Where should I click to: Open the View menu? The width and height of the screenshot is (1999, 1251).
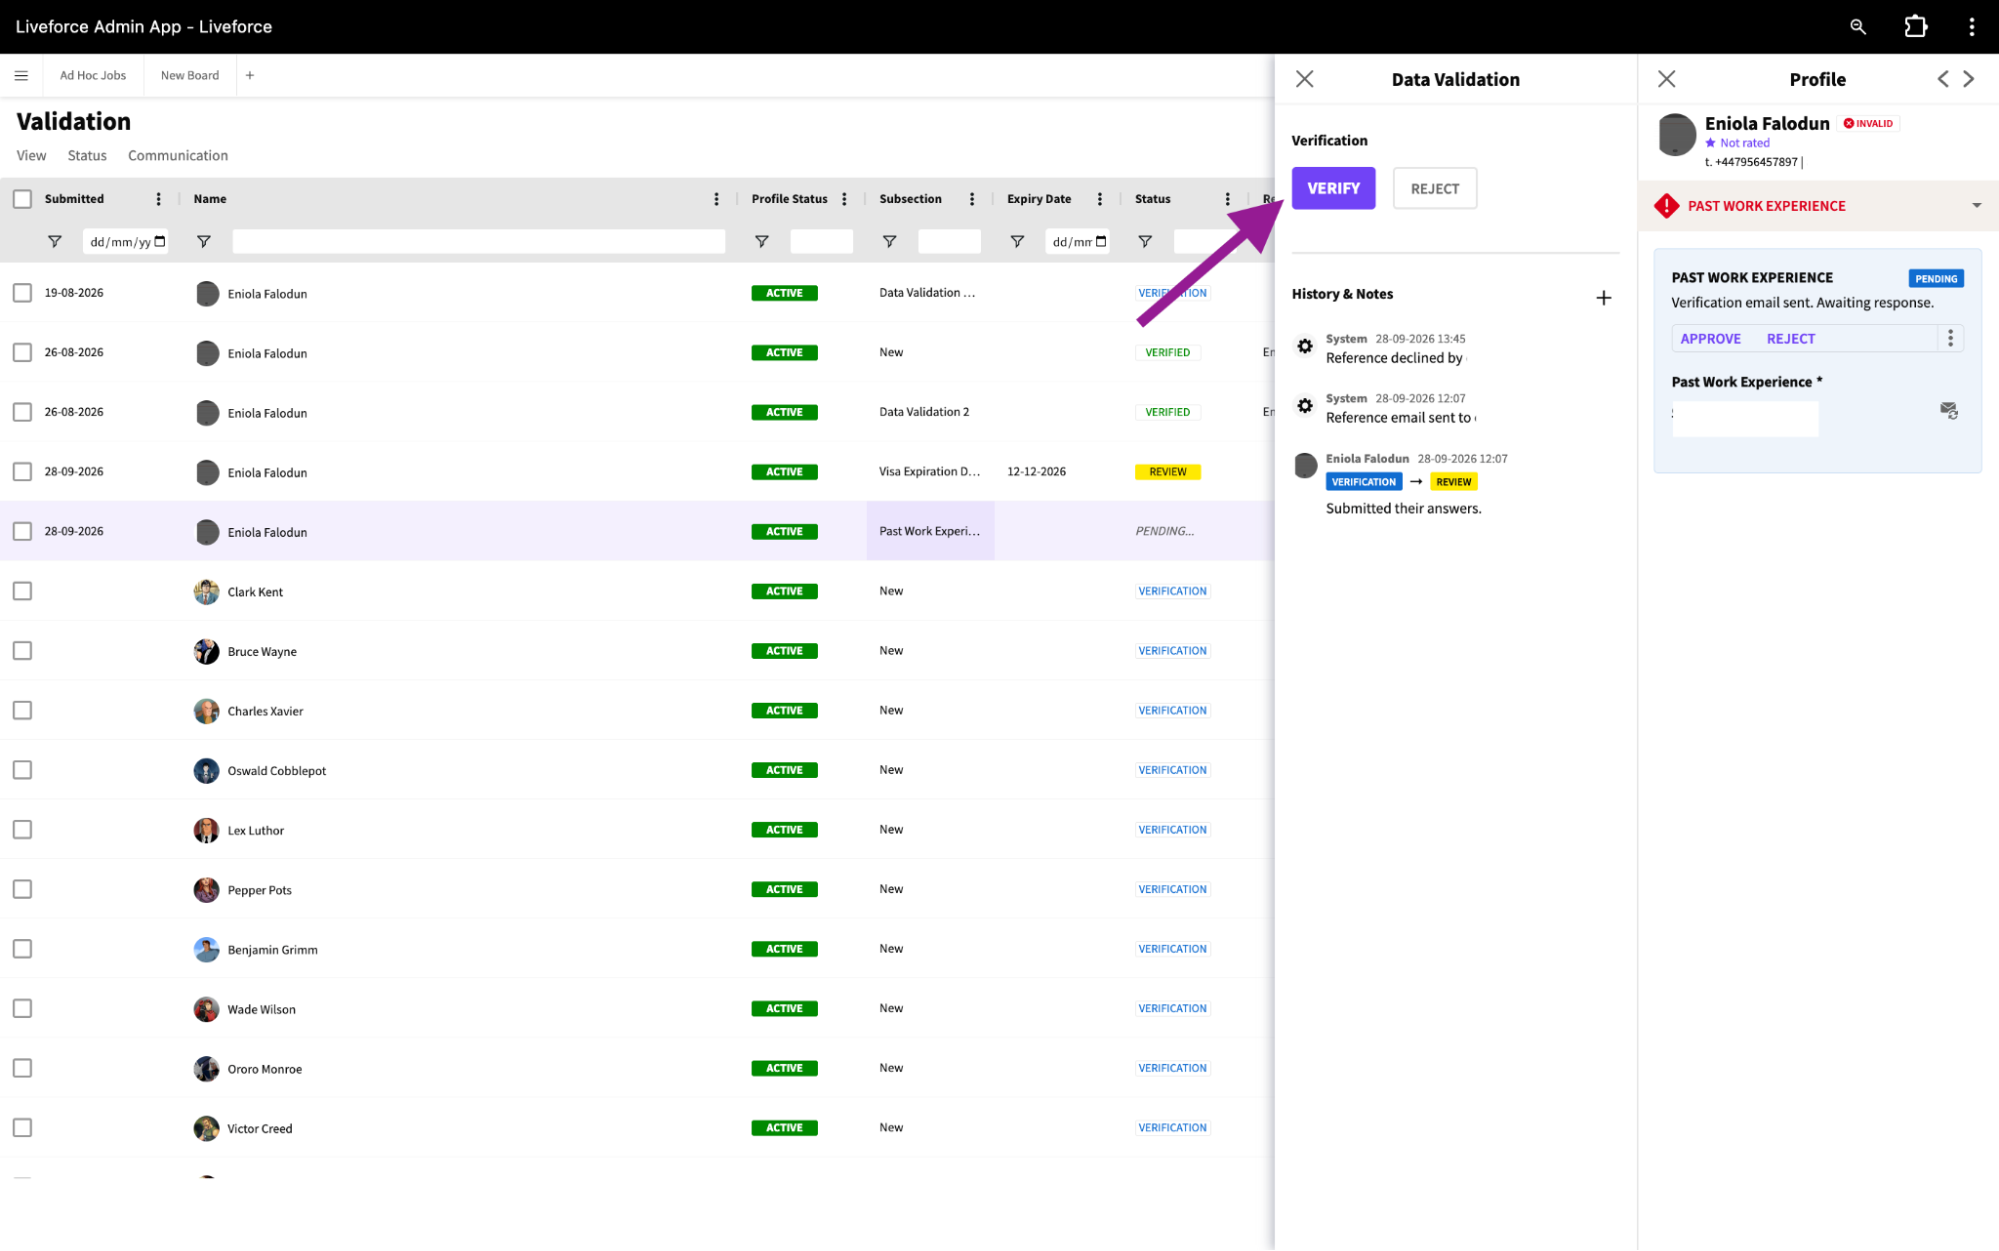click(x=31, y=156)
